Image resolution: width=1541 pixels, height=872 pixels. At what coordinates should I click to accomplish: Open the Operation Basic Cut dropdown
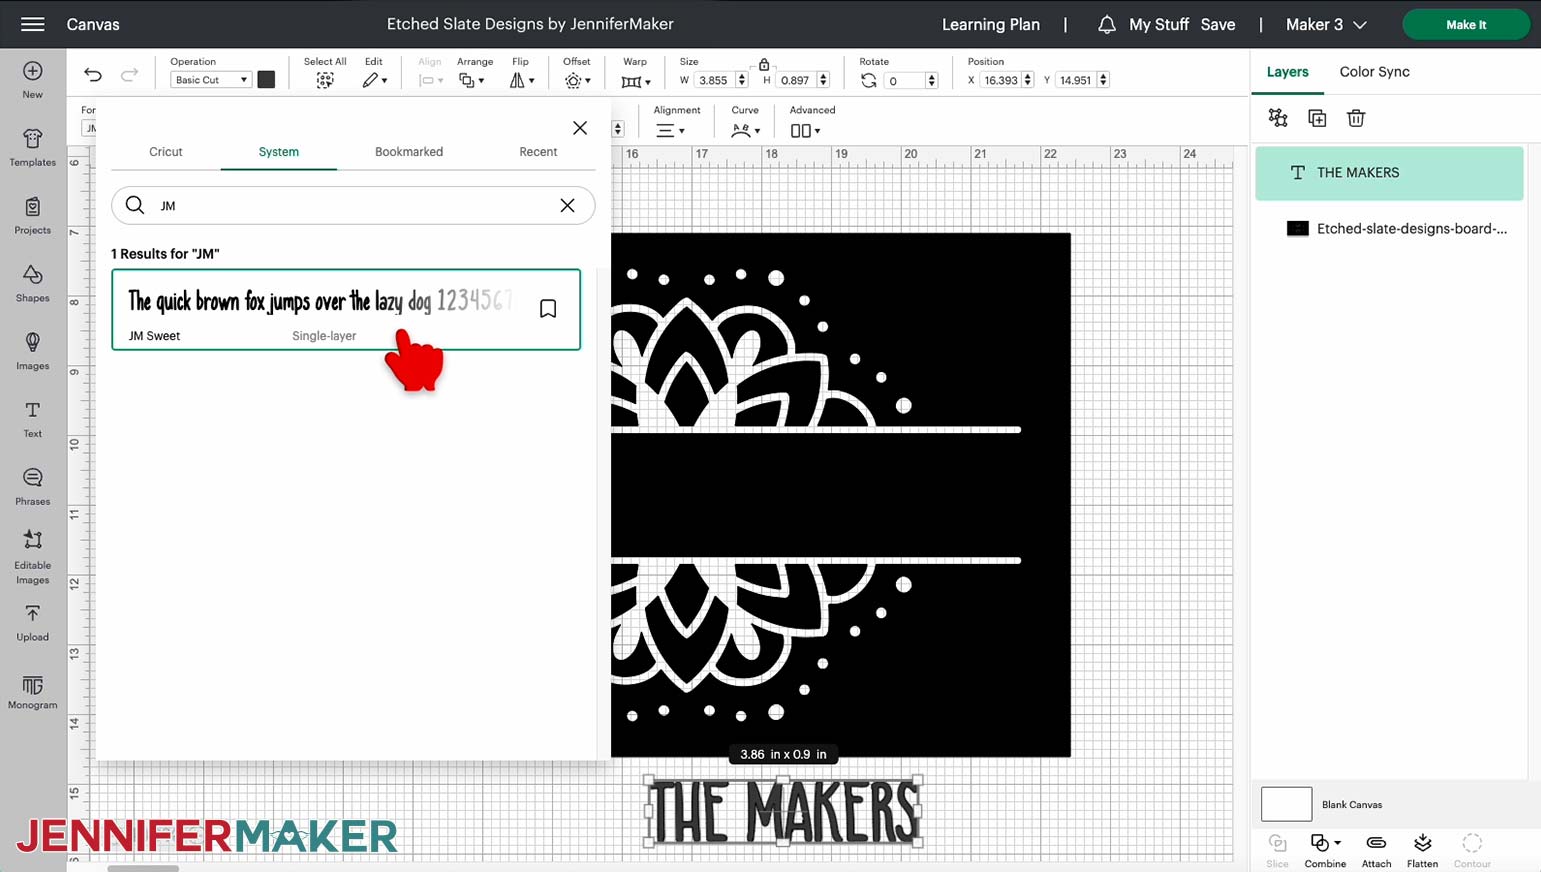(210, 80)
